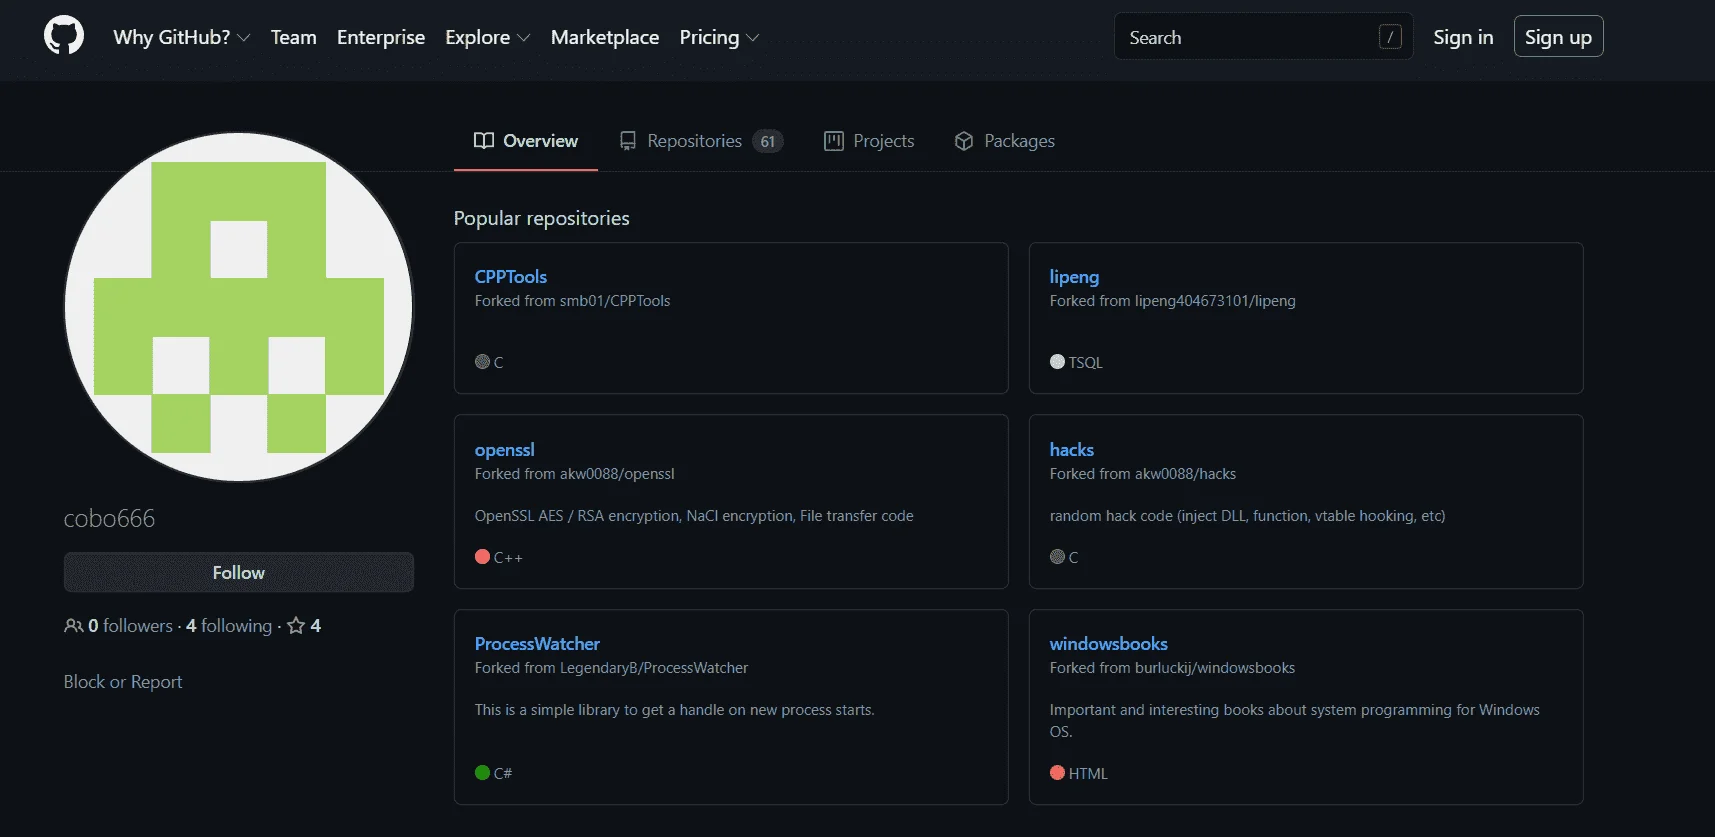1715x837 pixels.
Task: Expand the Pricing dropdown menu
Action: point(720,37)
